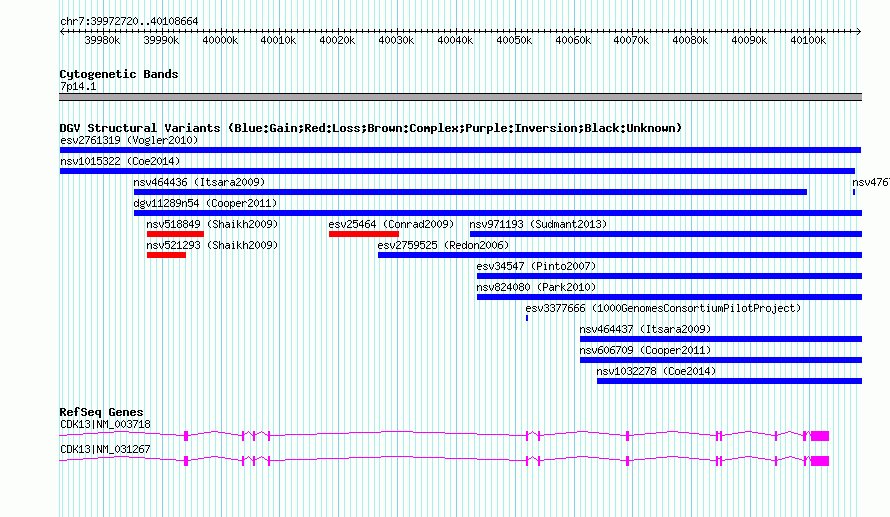Open esv2759525 (Redon2006) variant label
This screenshot has height=517, width=890.
click(x=443, y=245)
